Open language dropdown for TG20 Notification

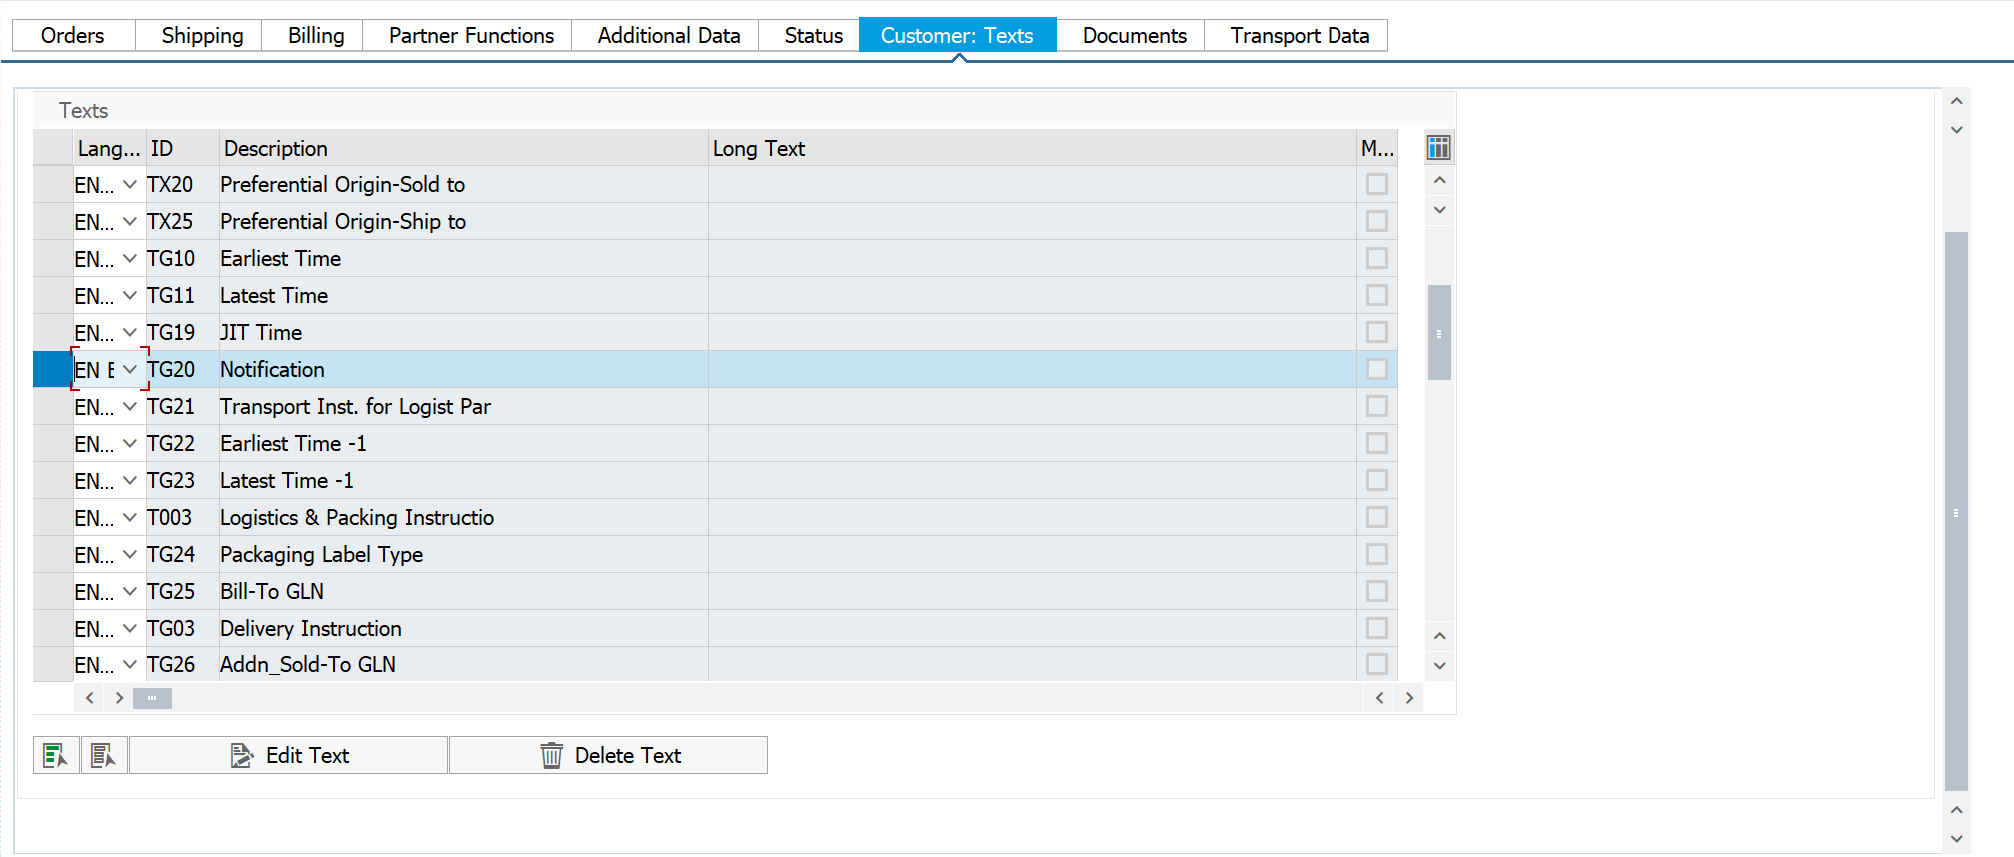coord(130,369)
